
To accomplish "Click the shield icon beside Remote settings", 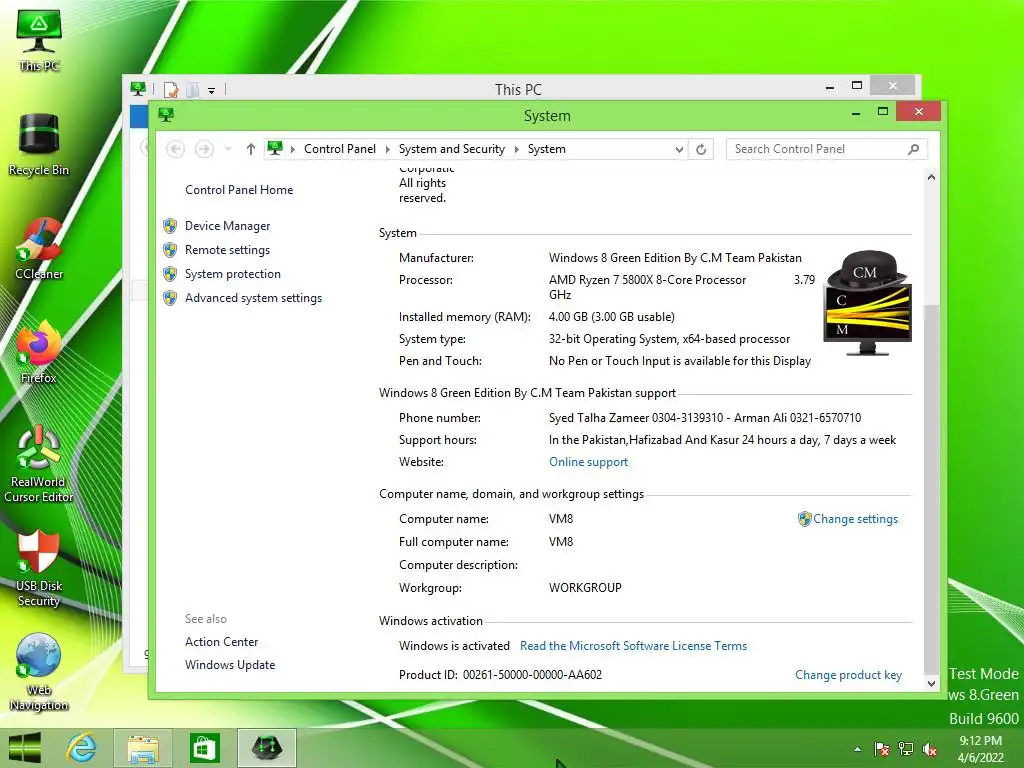I will point(170,250).
